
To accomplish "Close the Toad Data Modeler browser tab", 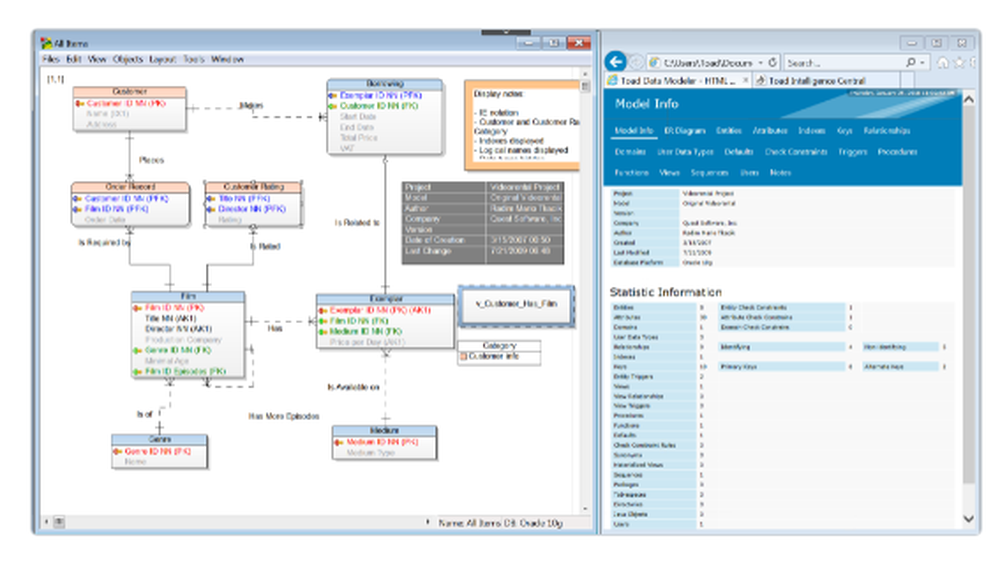I will (746, 80).
